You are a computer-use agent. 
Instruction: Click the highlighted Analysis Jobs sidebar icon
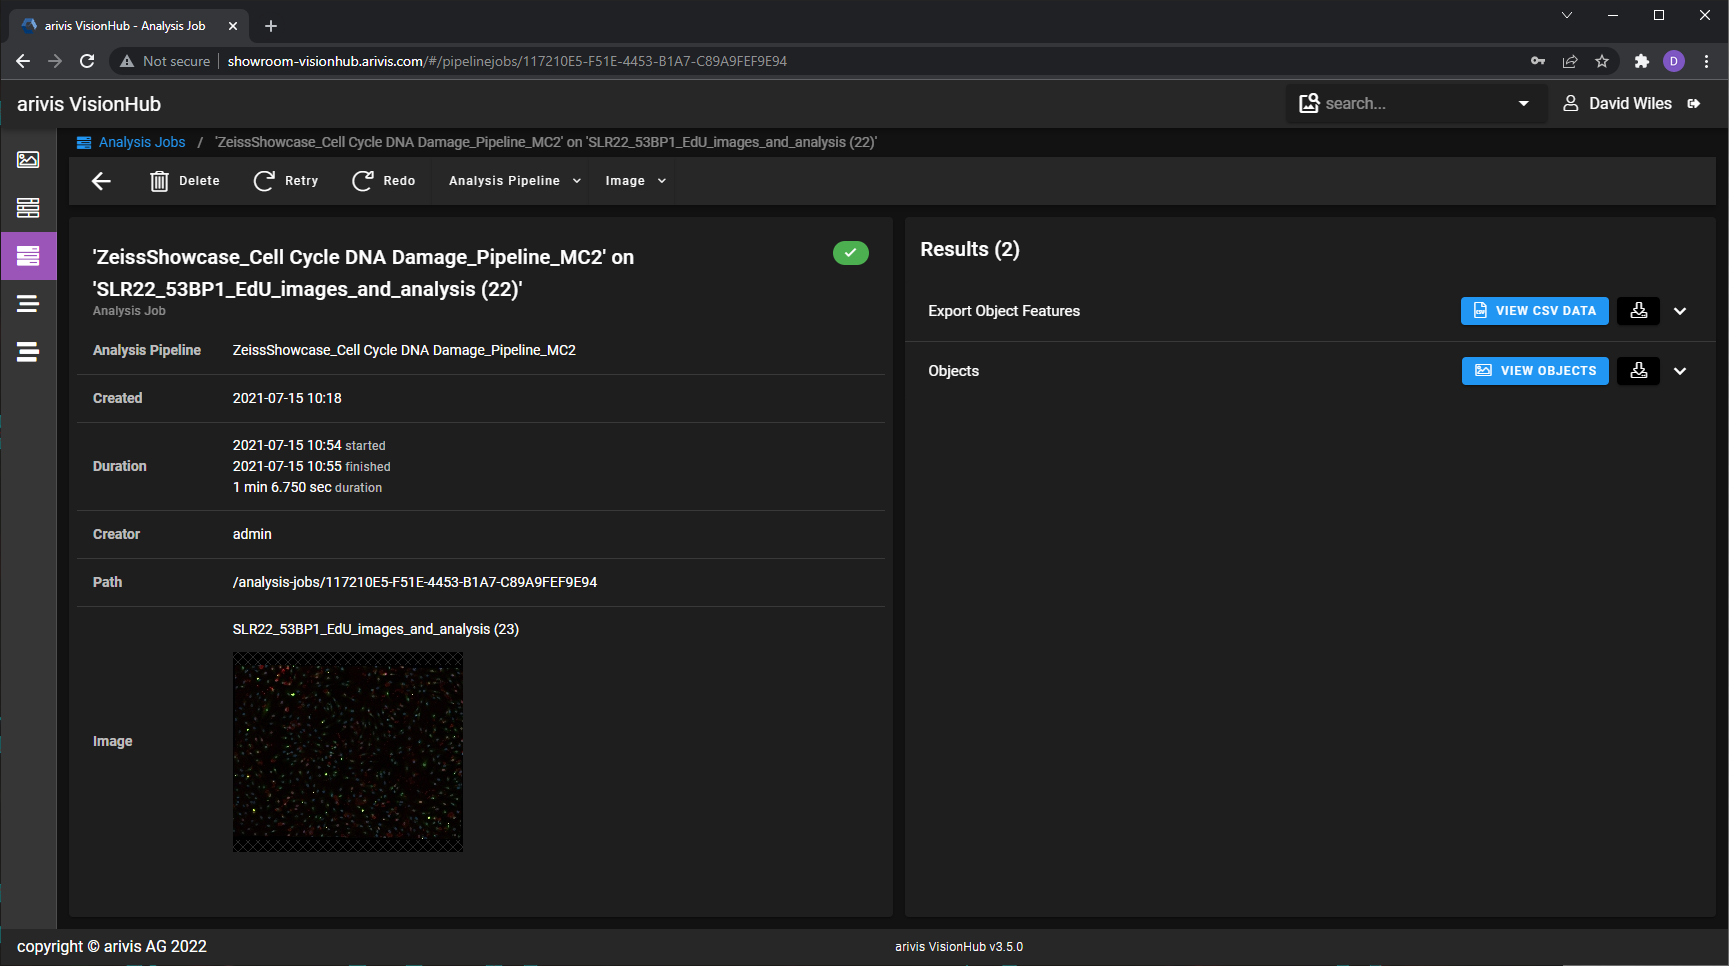28,256
